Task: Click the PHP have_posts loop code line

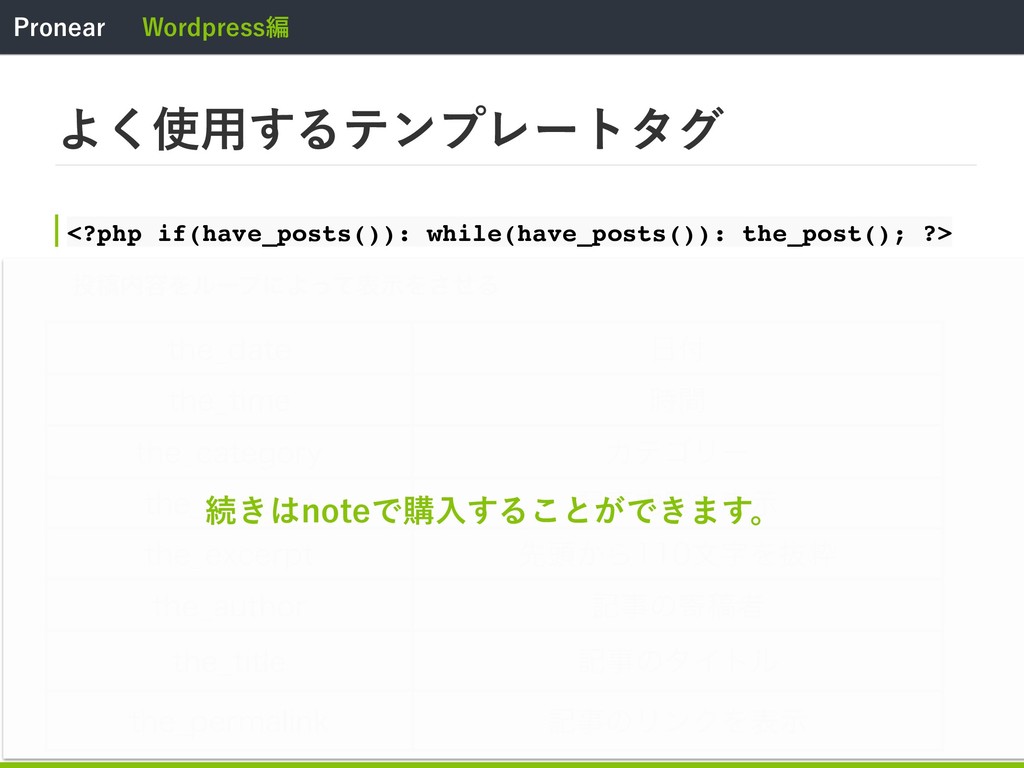Action: [x=509, y=233]
